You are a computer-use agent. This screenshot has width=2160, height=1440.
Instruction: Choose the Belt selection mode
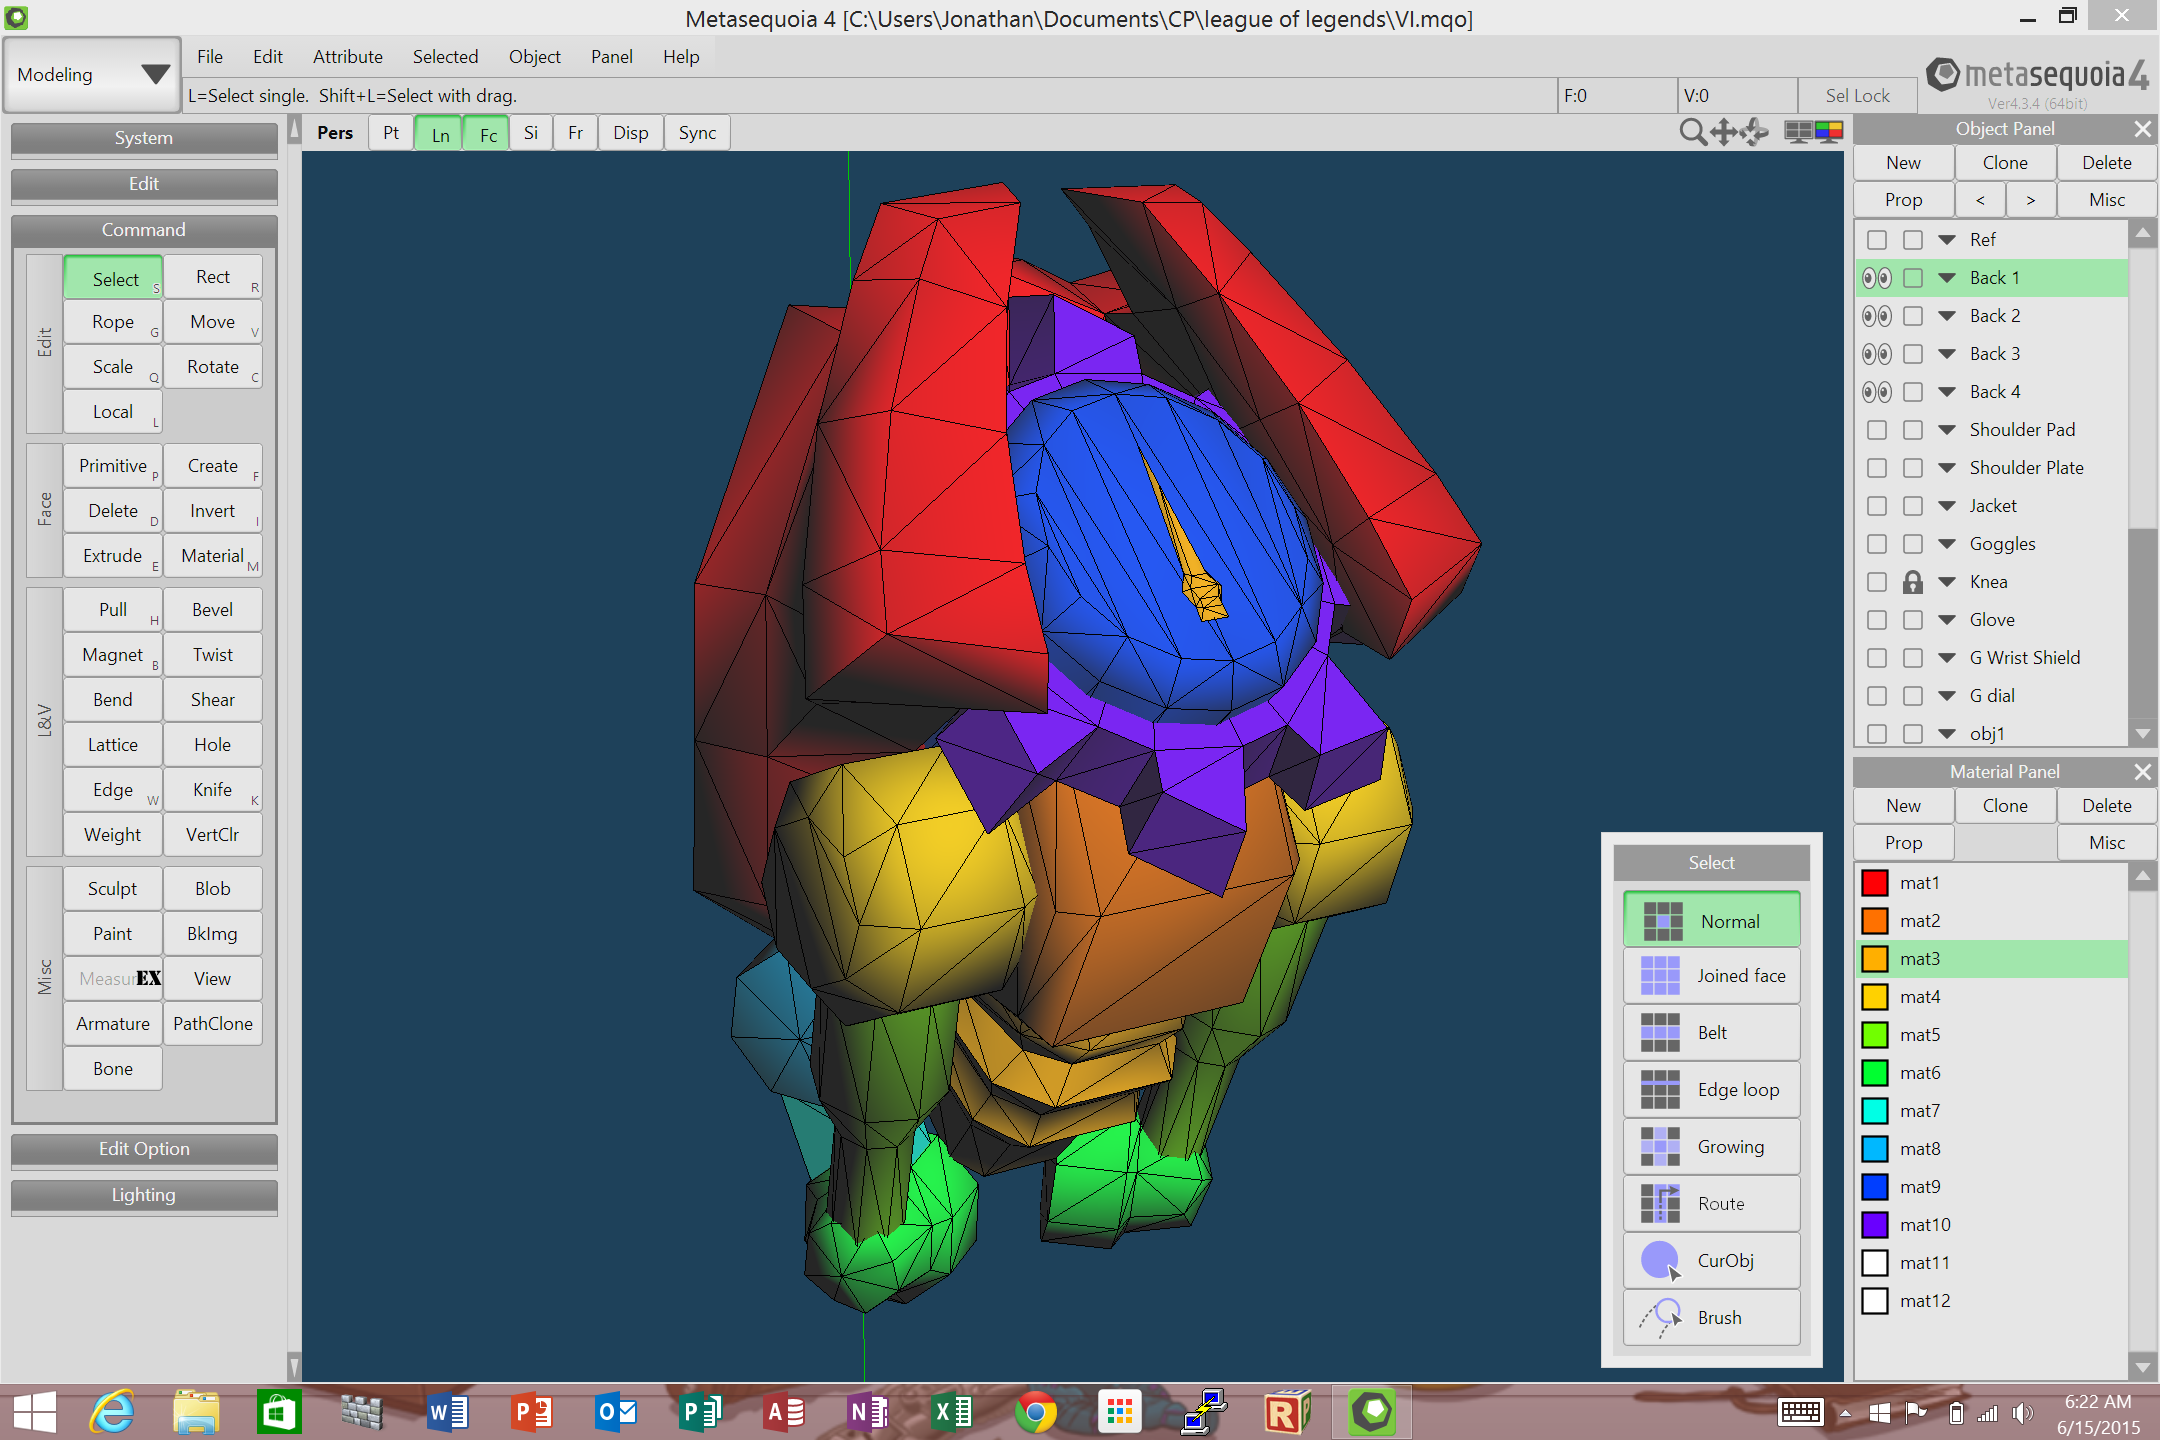click(x=1711, y=1033)
